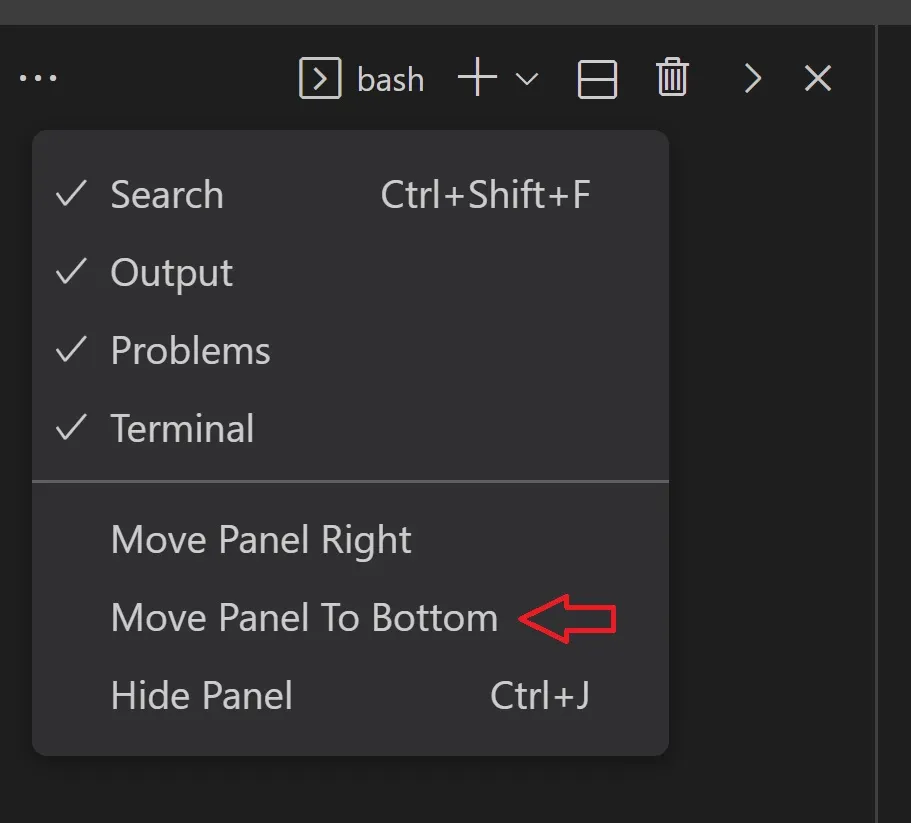
Task: Create new terminal with plus icon
Action: pyautogui.click(x=477, y=78)
